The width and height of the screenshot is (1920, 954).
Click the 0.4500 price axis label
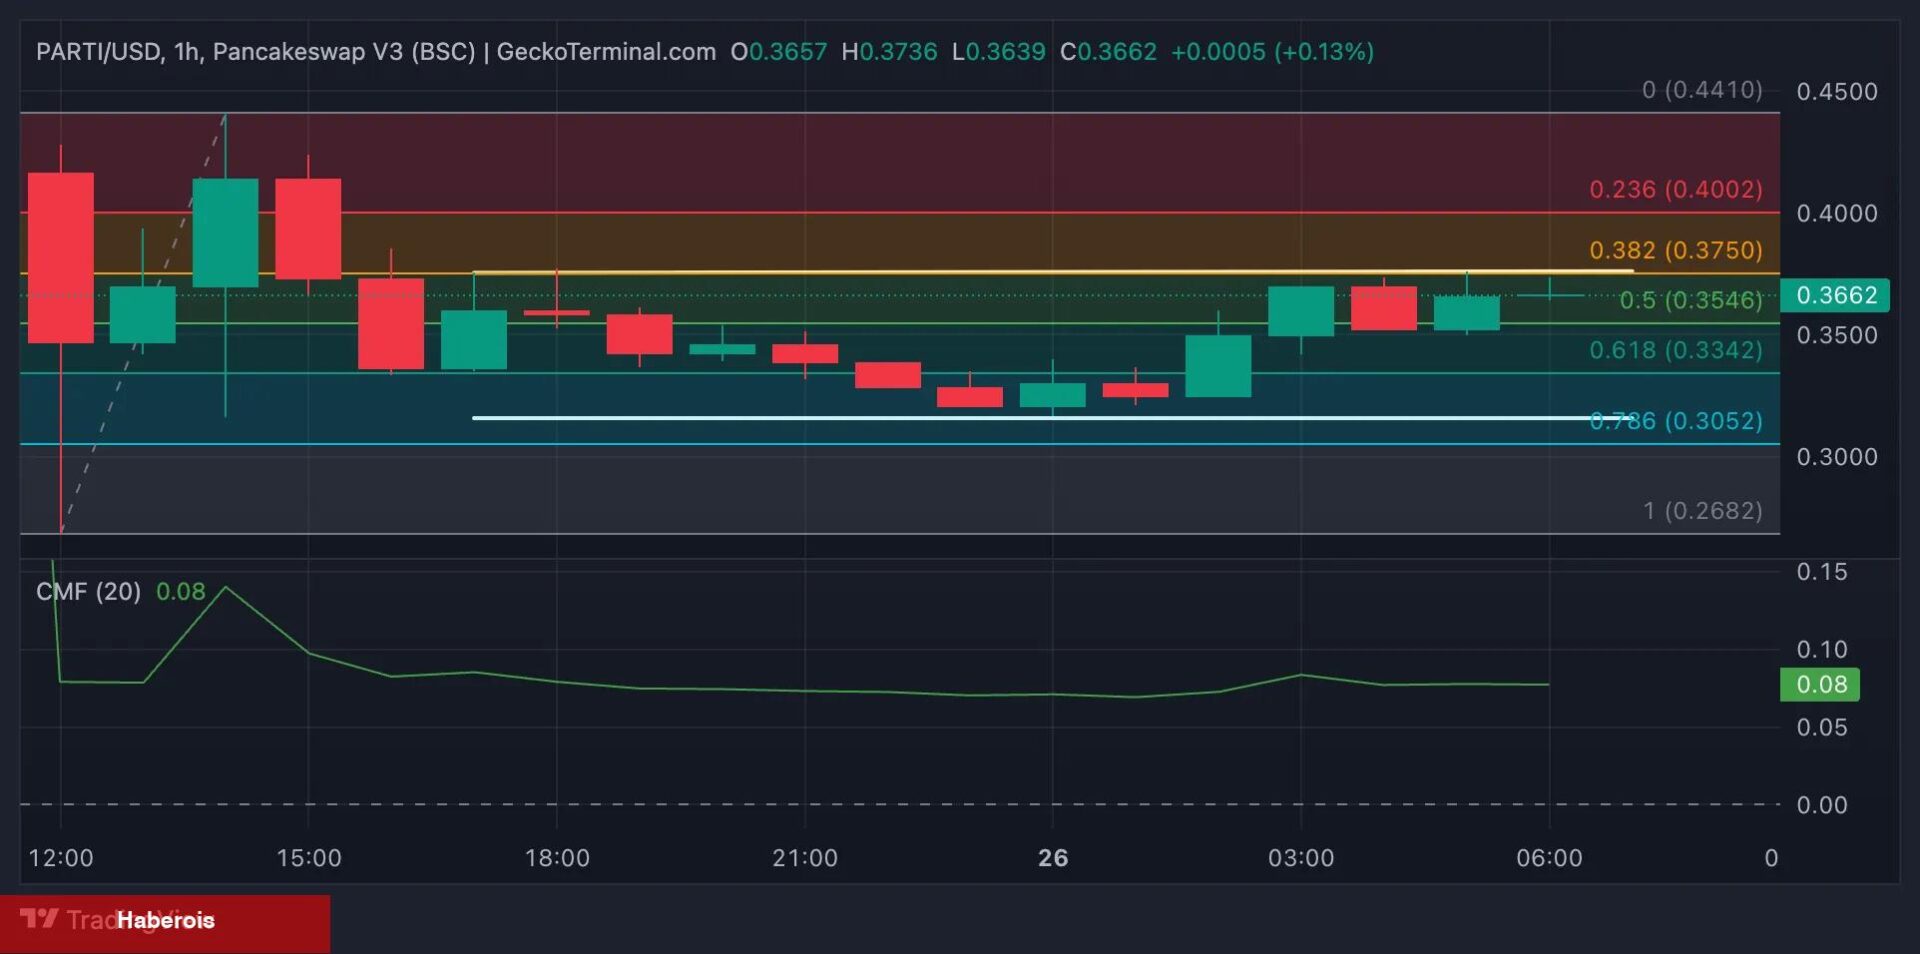coord(1837,91)
